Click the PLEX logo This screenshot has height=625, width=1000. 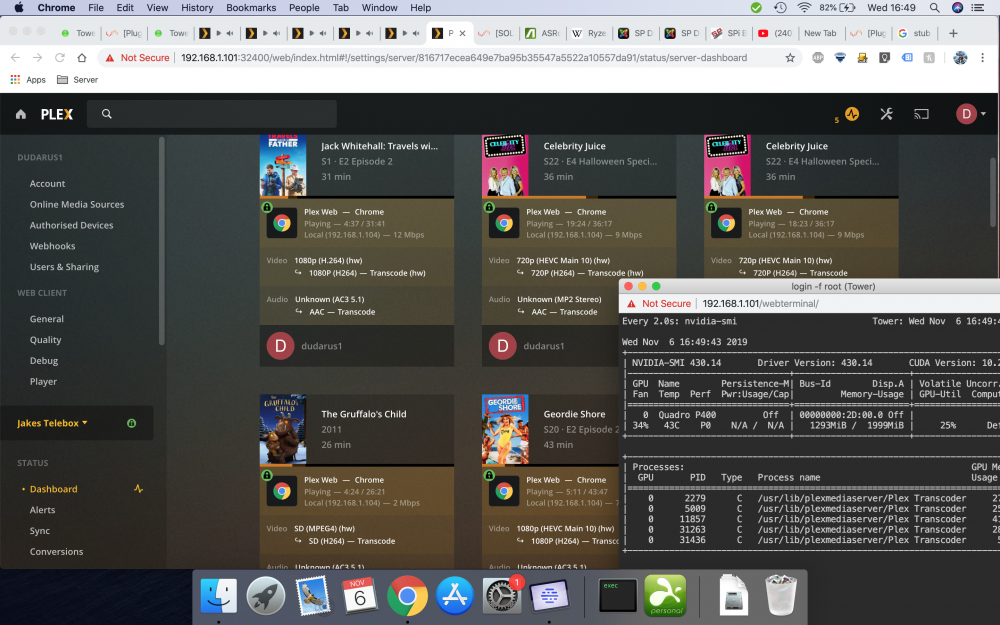pyautogui.click(x=57, y=114)
